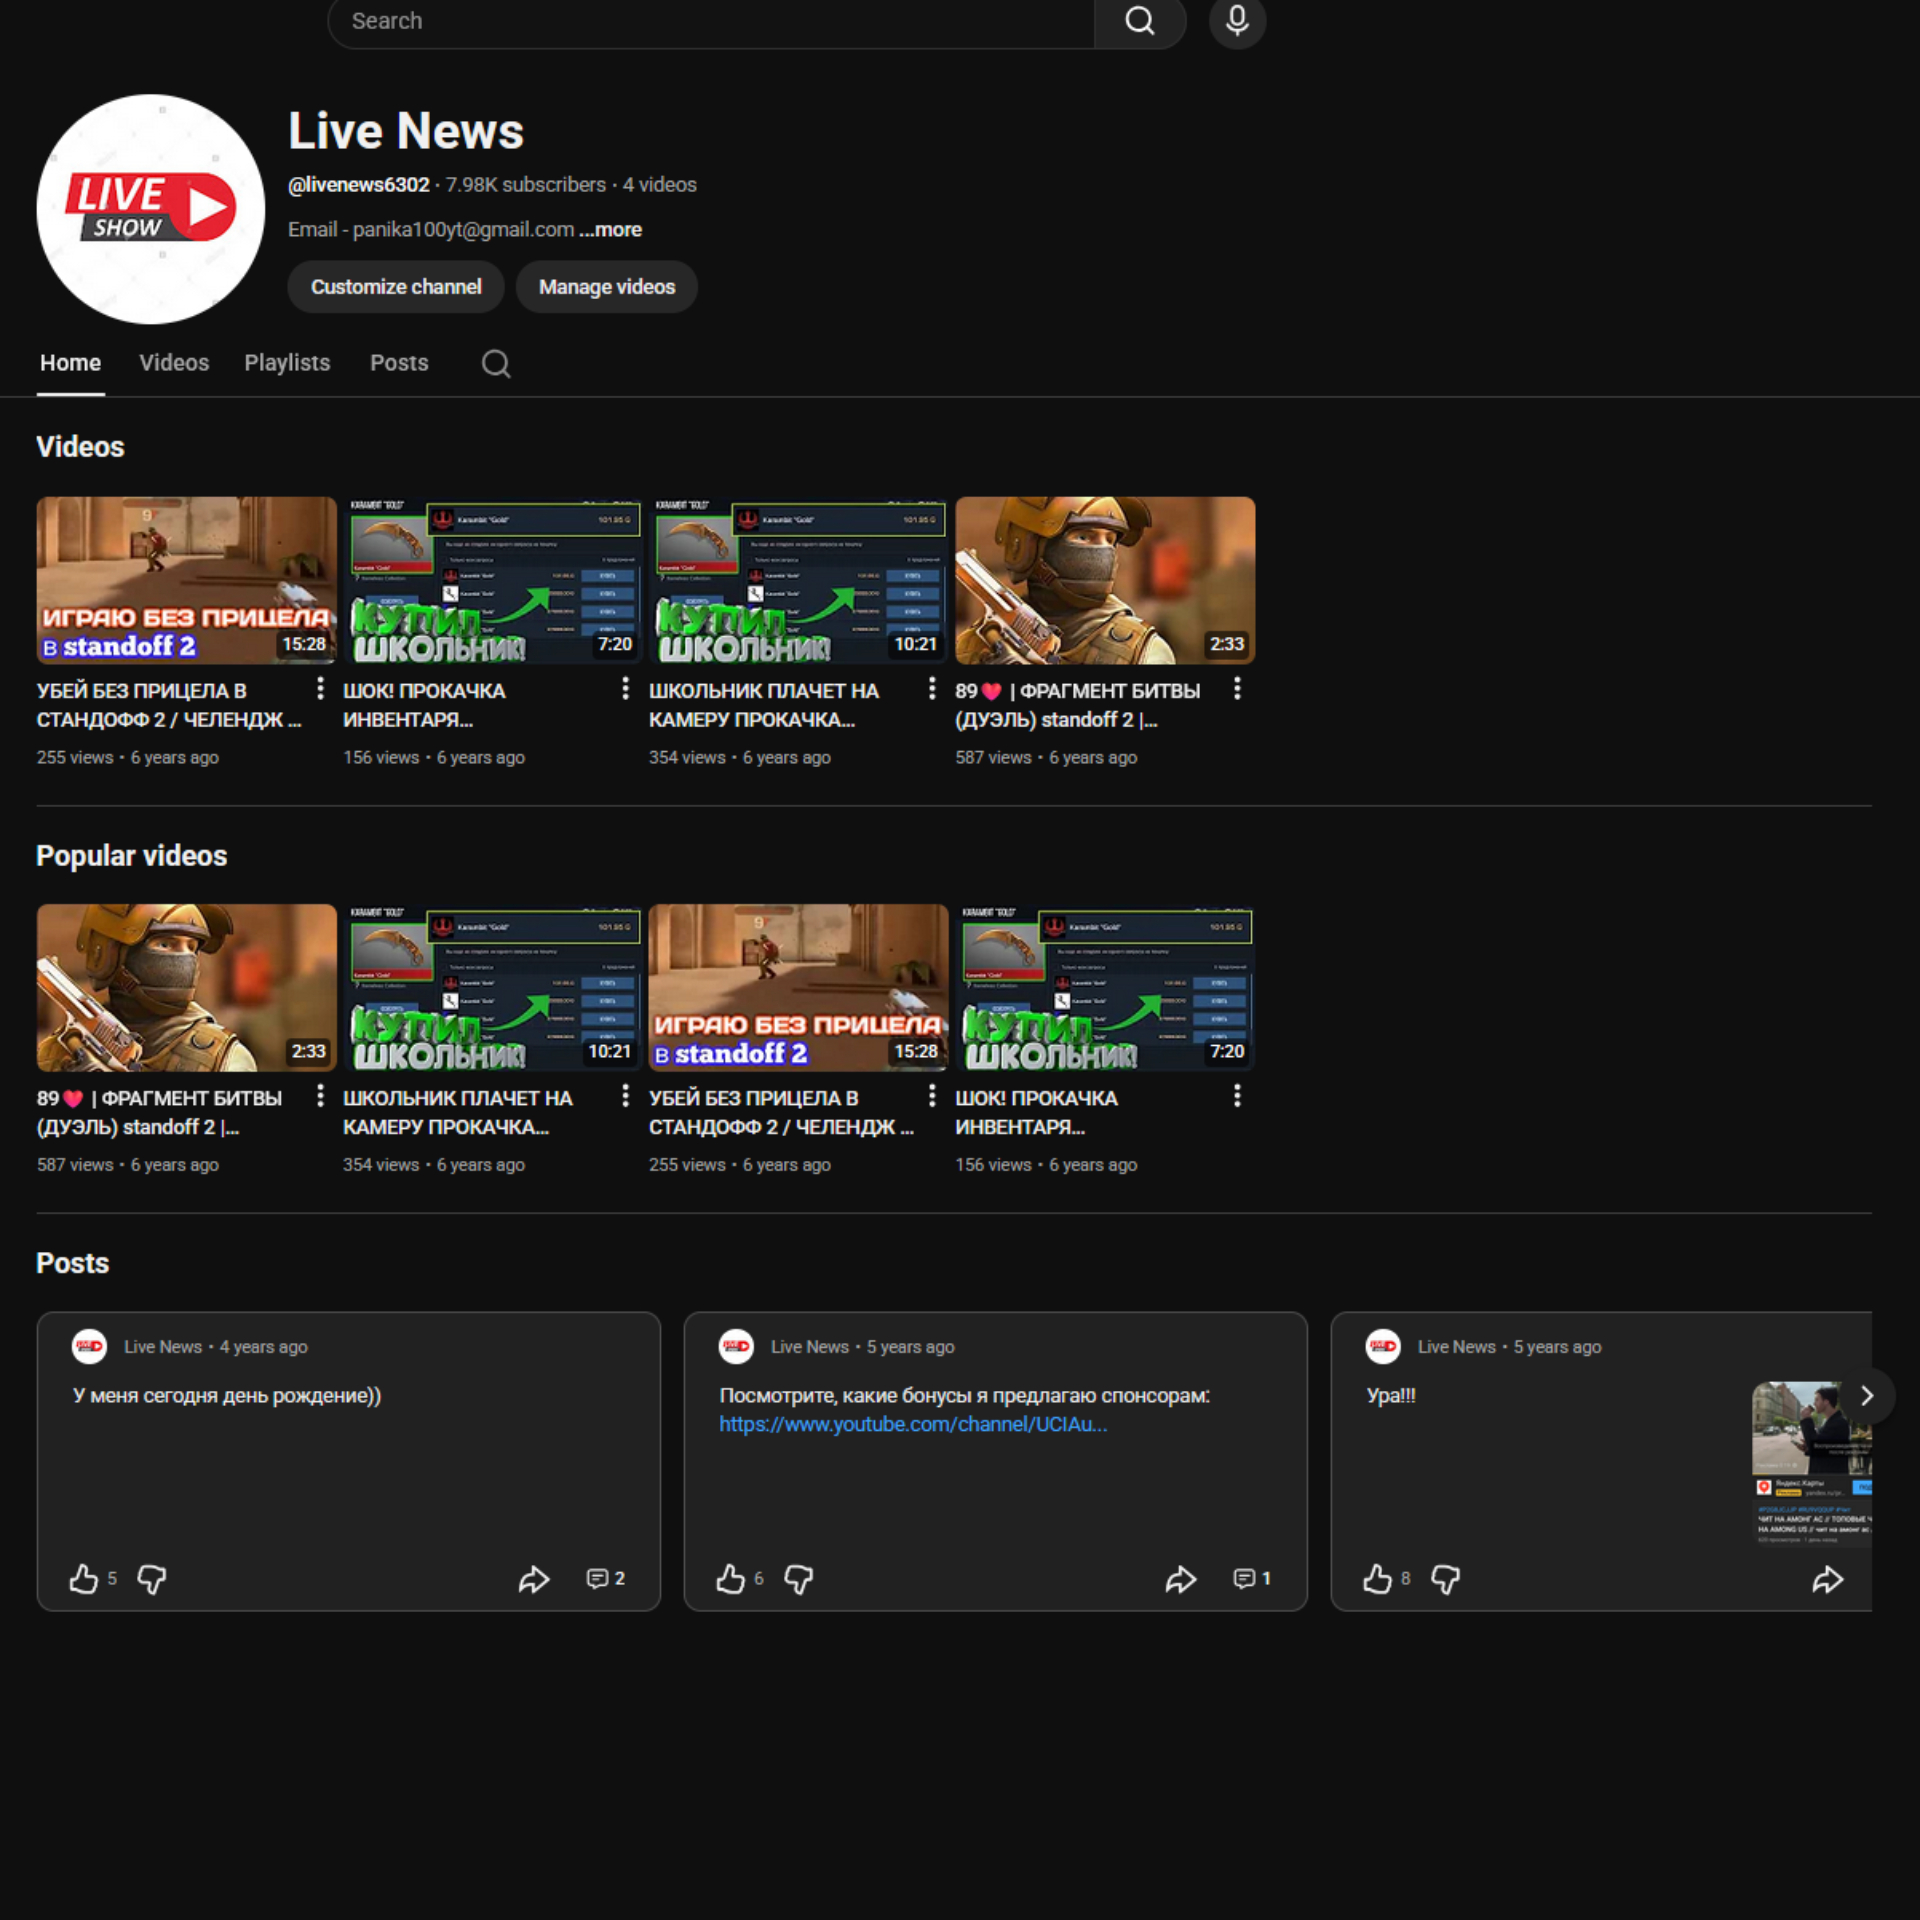Share the sponsor bonuses post

point(1181,1579)
